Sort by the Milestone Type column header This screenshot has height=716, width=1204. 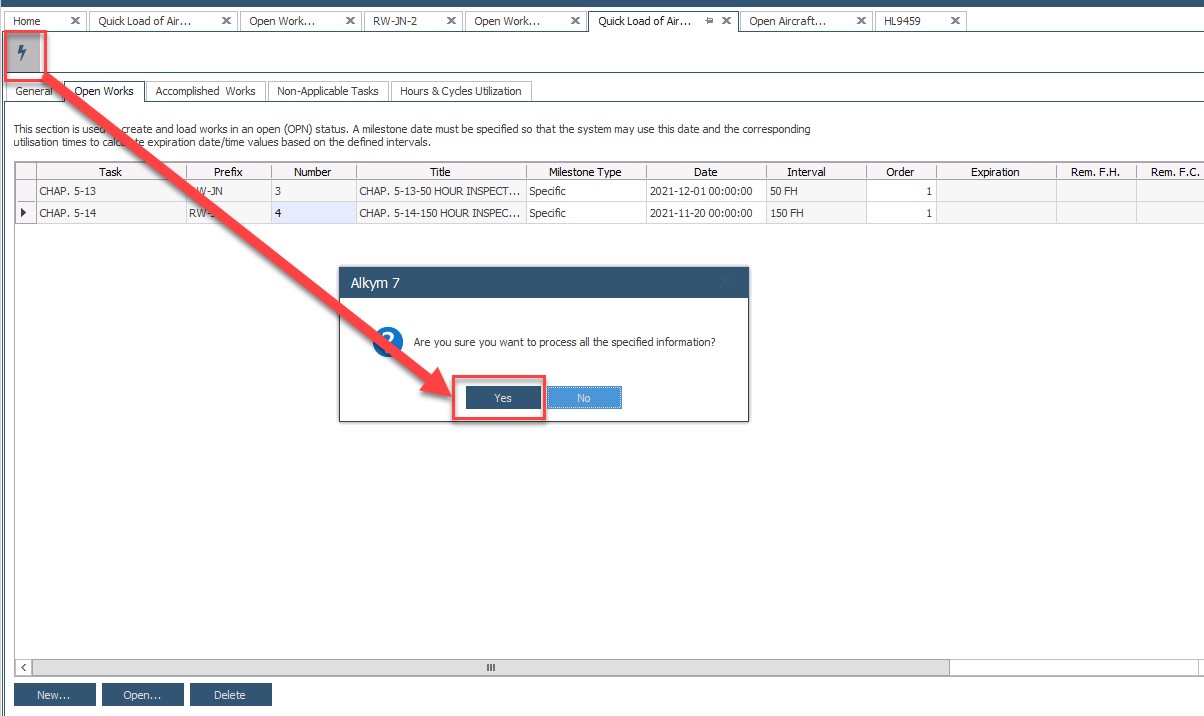tap(585, 172)
